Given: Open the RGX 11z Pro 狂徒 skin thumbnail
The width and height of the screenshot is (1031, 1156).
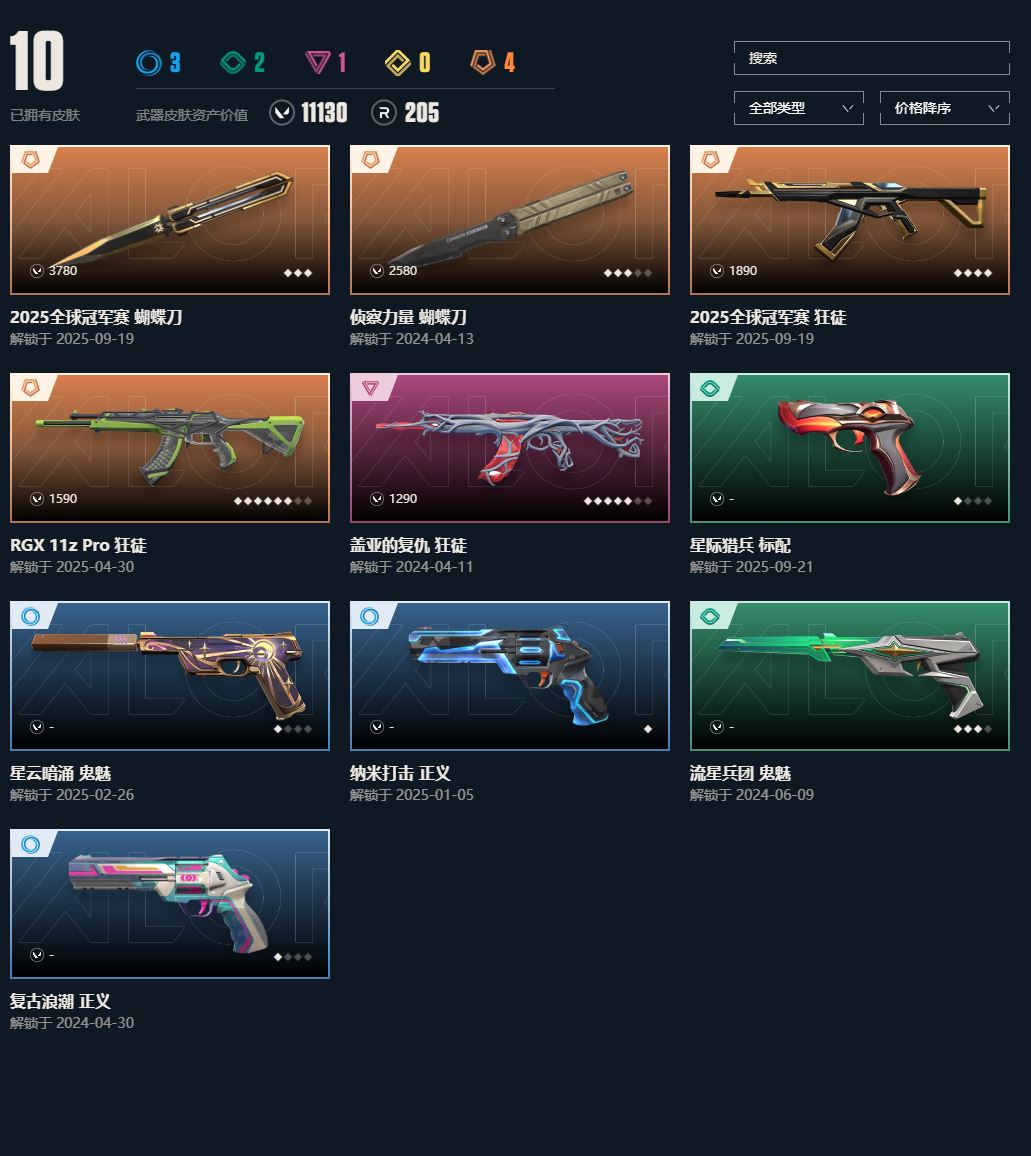Looking at the screenshot, I should [x=170, y=448].
